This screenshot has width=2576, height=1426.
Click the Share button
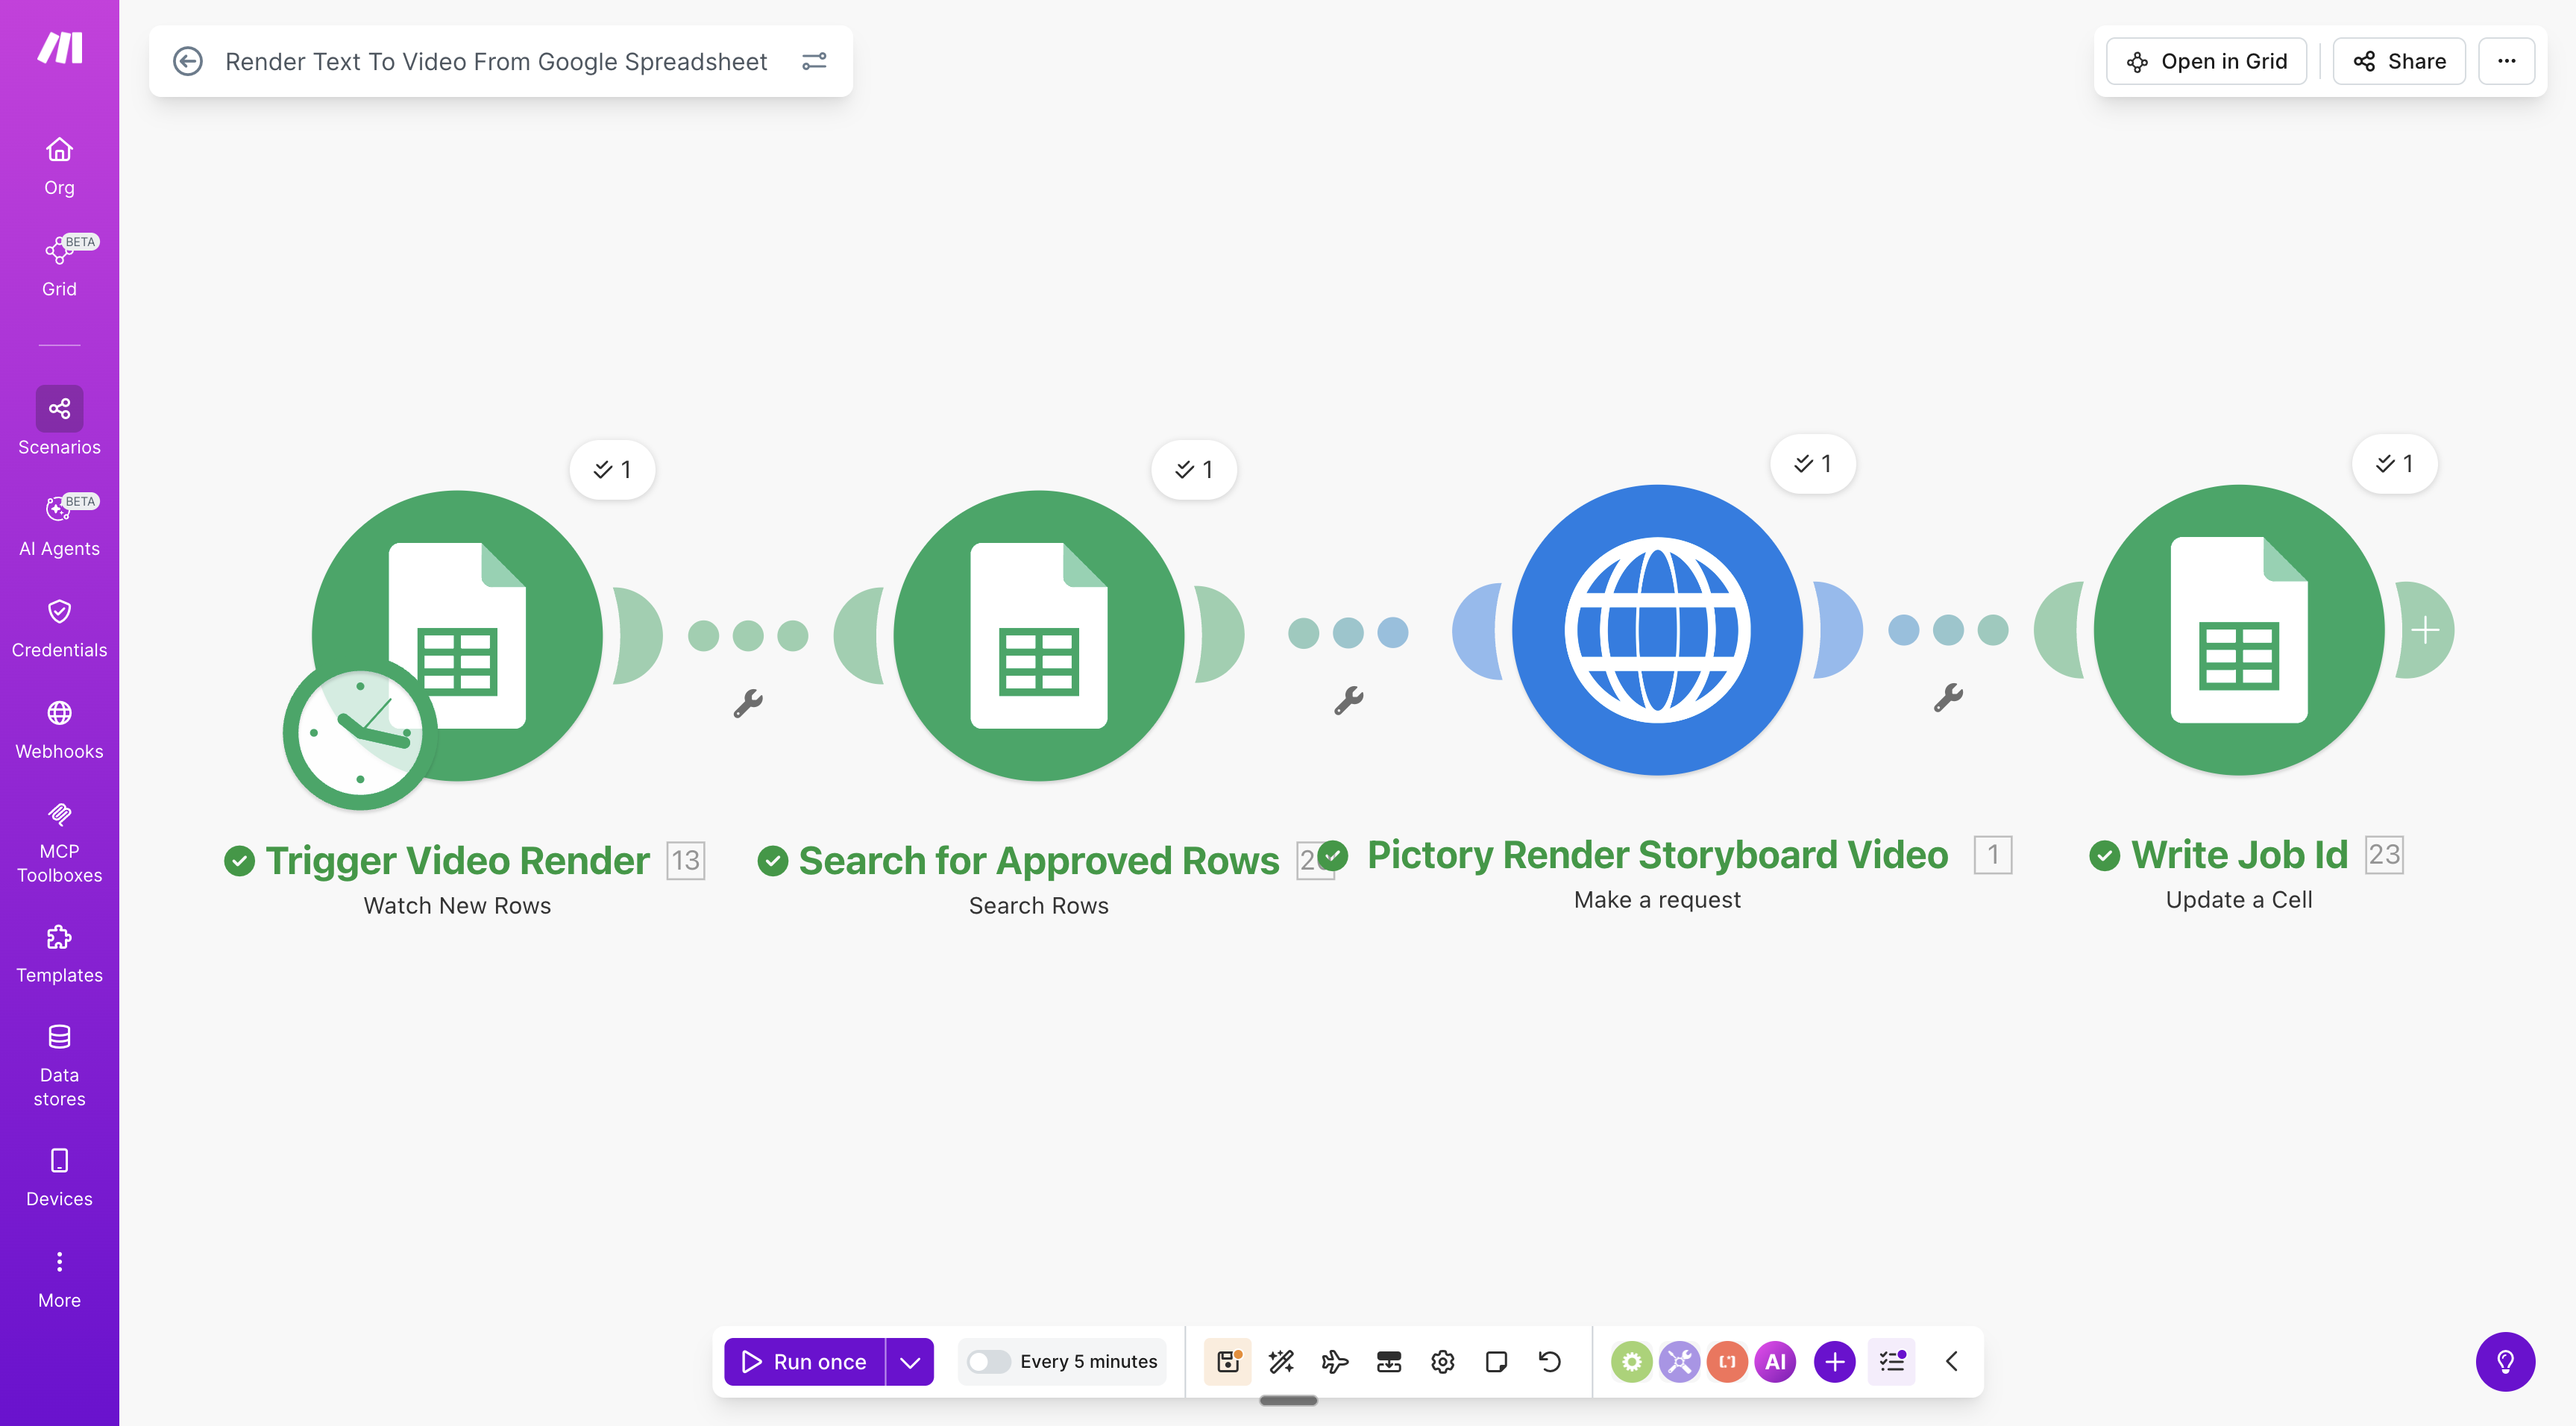[x=2398, y=61]
